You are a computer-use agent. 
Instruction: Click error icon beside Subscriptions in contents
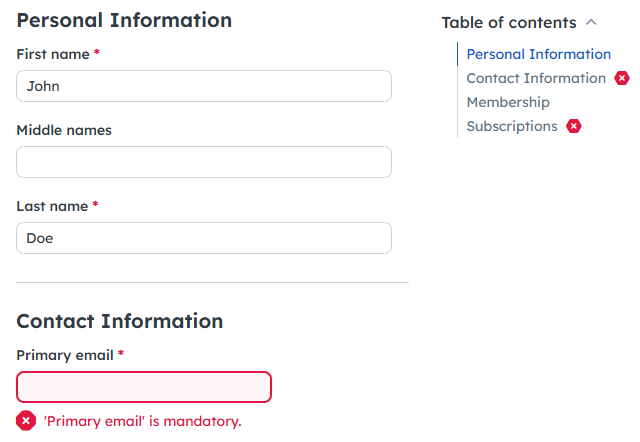click(x=574, y=126)
